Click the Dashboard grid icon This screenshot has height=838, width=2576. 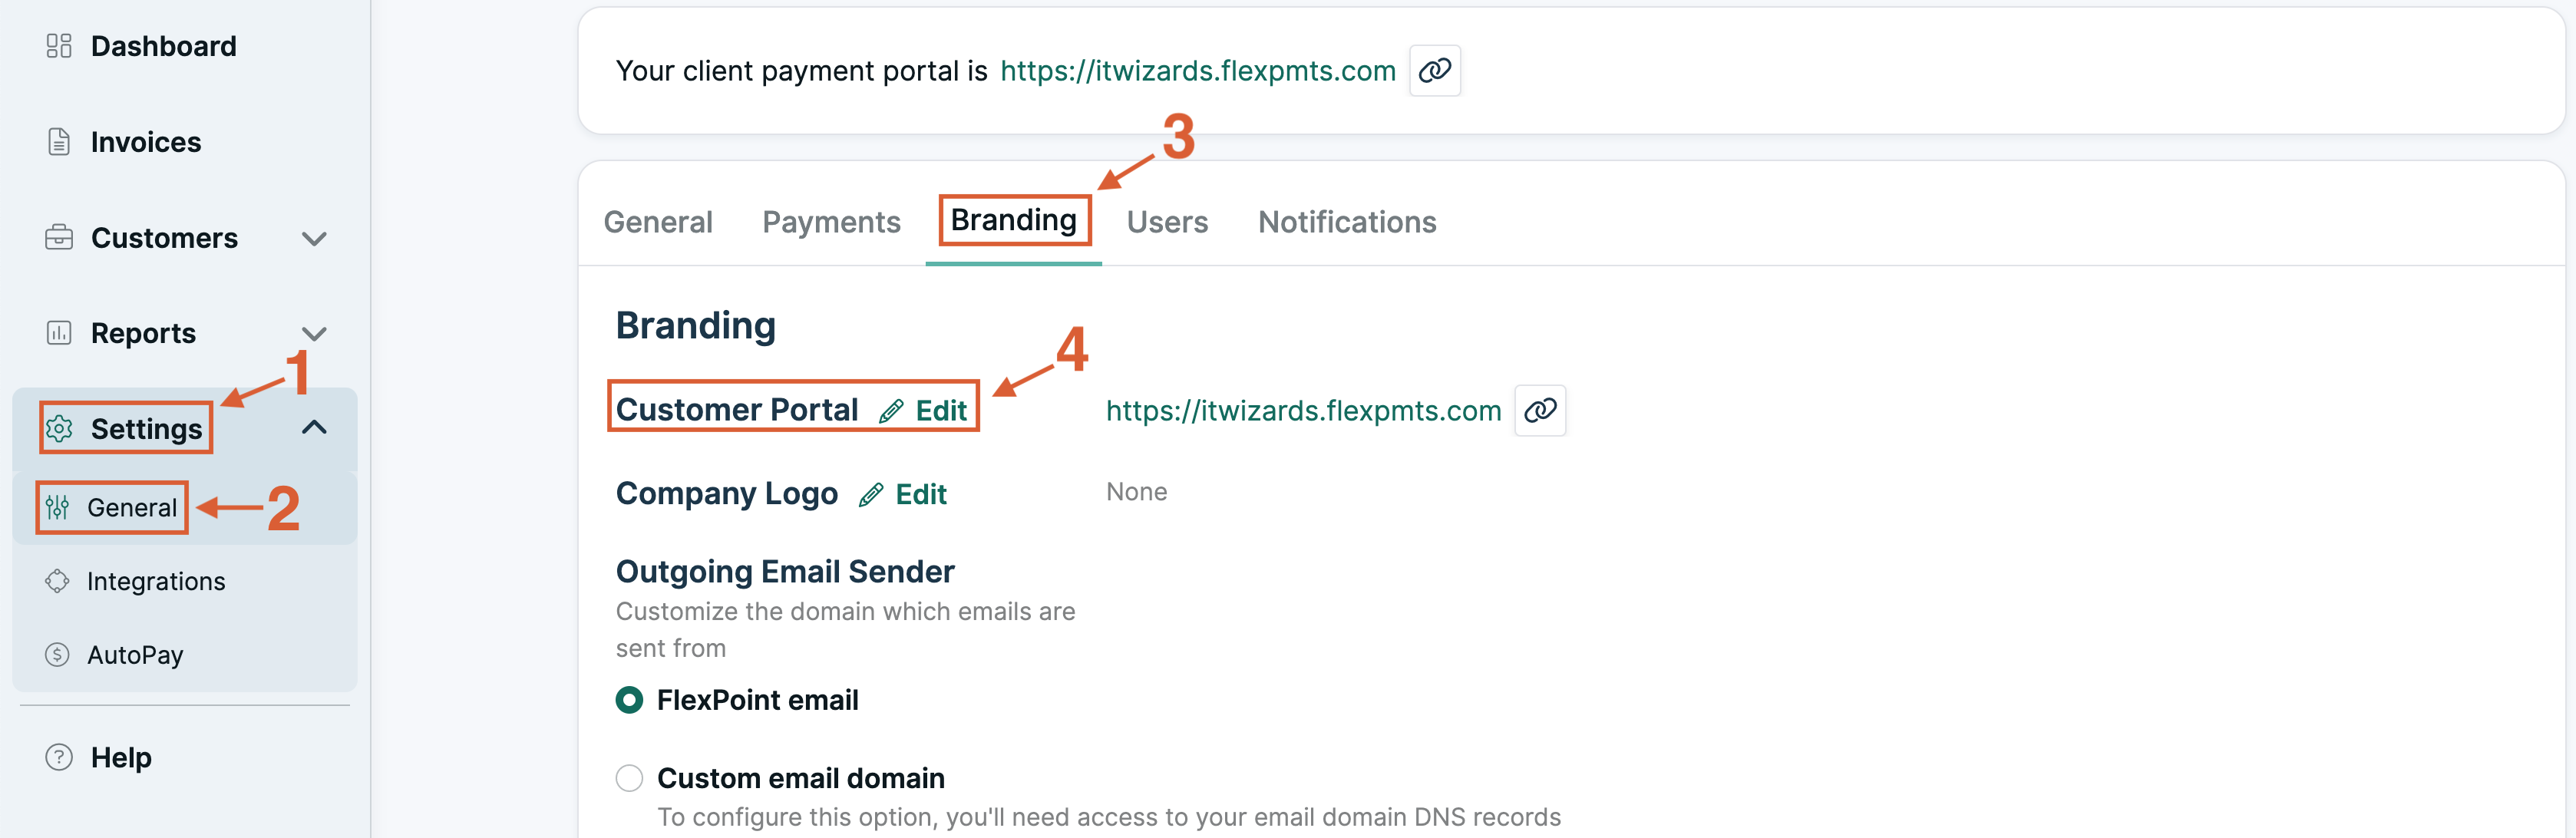pos(58,45)
